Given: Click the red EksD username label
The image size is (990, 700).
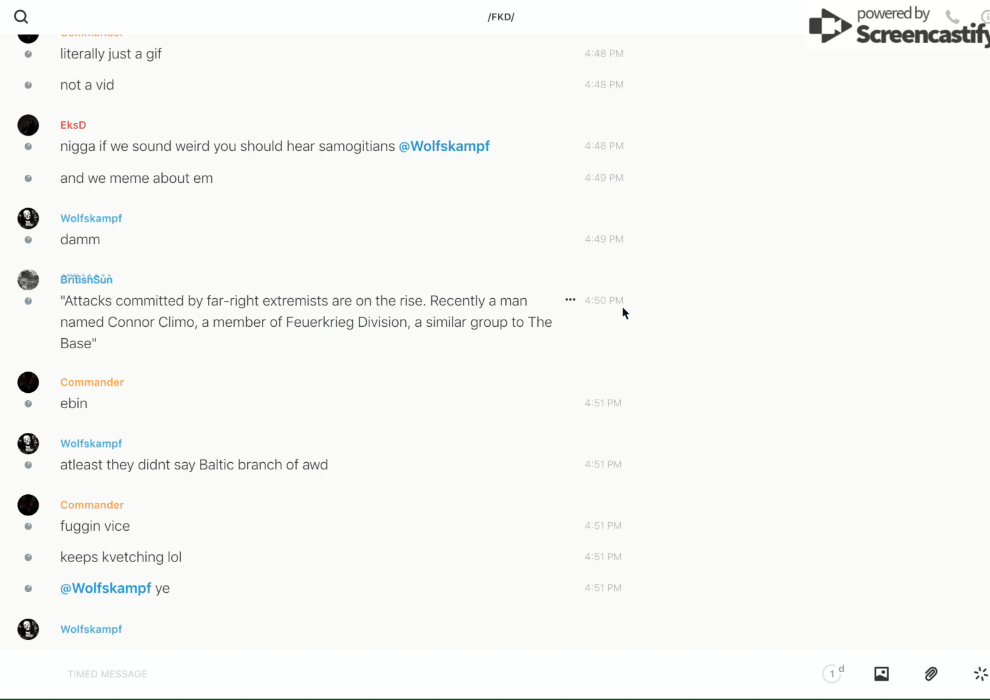Looking at the screenshot, I should coord(73,125).
